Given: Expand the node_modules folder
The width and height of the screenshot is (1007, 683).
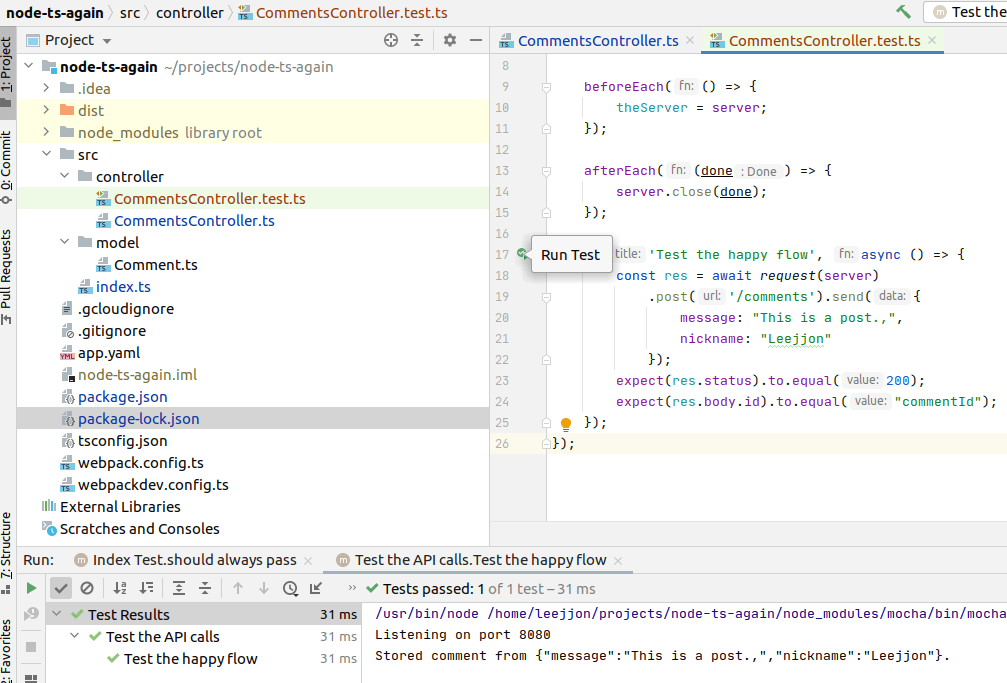Looking at the screenshot, I should [46, 132].
